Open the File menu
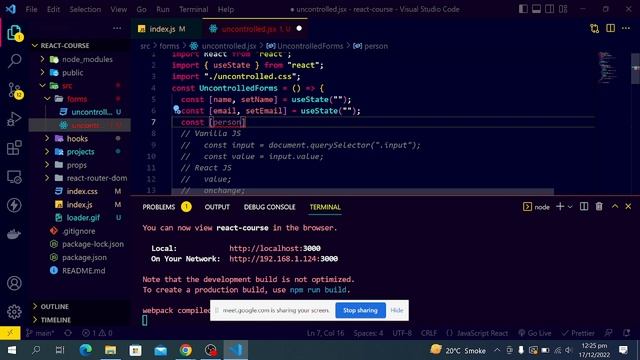 tap(31, 9)
